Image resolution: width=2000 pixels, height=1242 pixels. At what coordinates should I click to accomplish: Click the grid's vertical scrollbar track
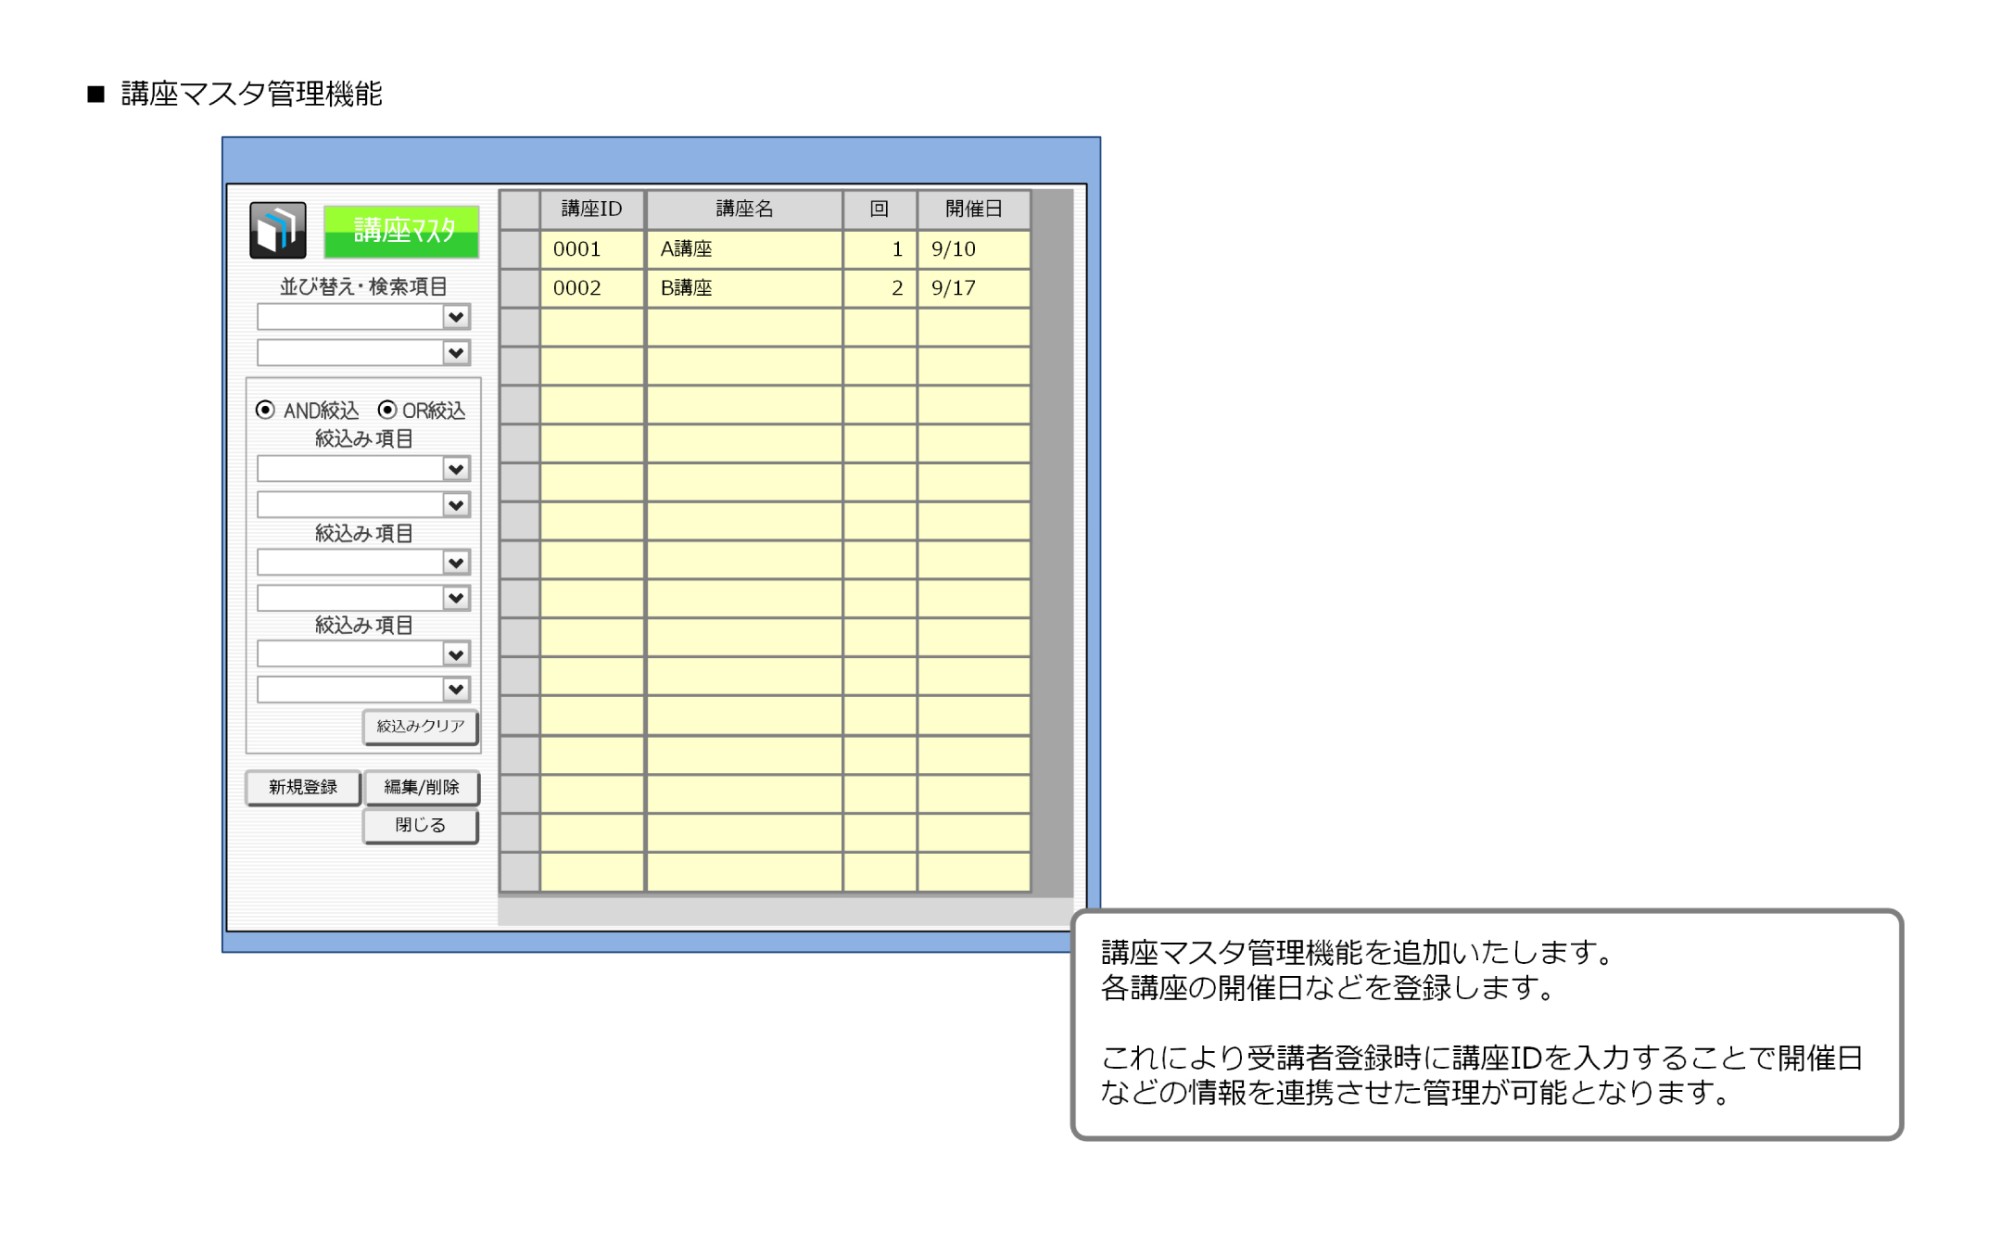point(1053,543)
